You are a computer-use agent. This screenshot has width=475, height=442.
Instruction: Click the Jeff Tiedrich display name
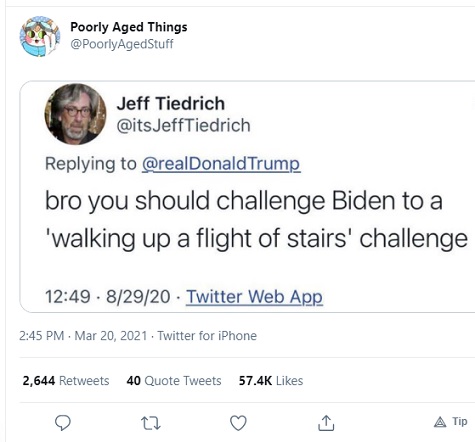tap(171, 103)
